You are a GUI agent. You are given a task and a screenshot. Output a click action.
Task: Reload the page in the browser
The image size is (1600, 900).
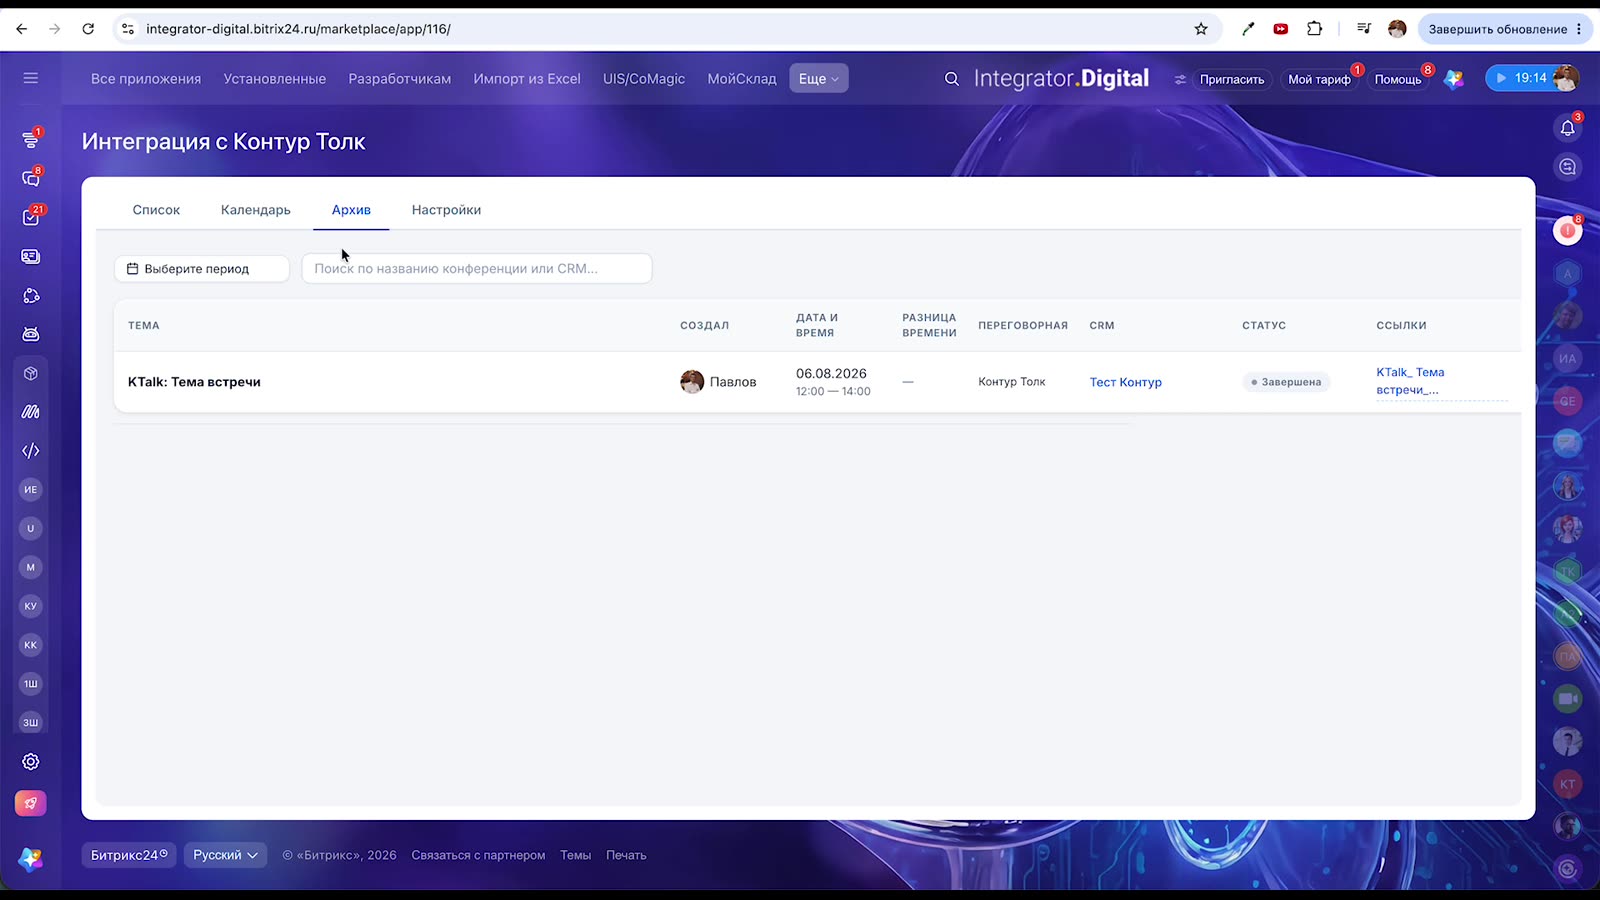[88, 29]
